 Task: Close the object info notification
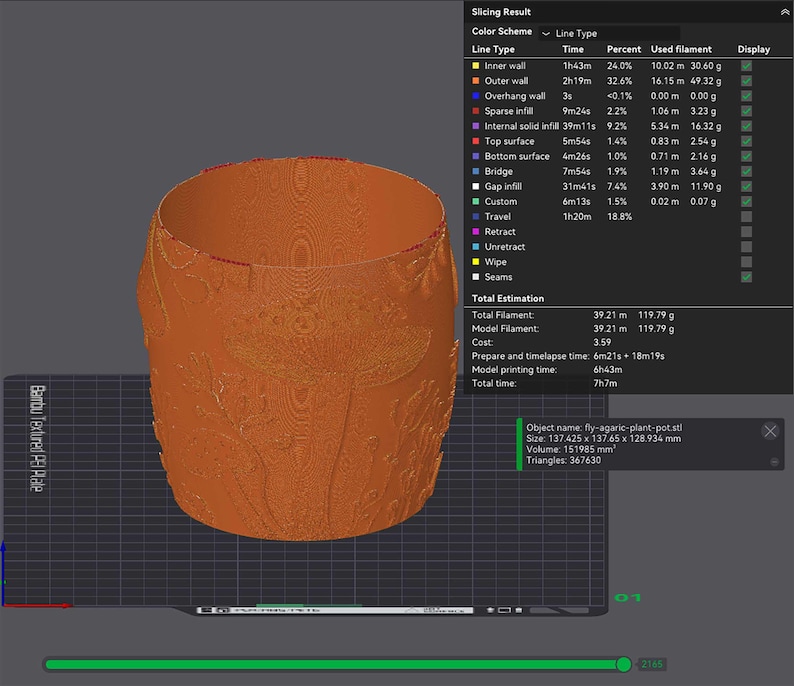[x=770, y=431]
